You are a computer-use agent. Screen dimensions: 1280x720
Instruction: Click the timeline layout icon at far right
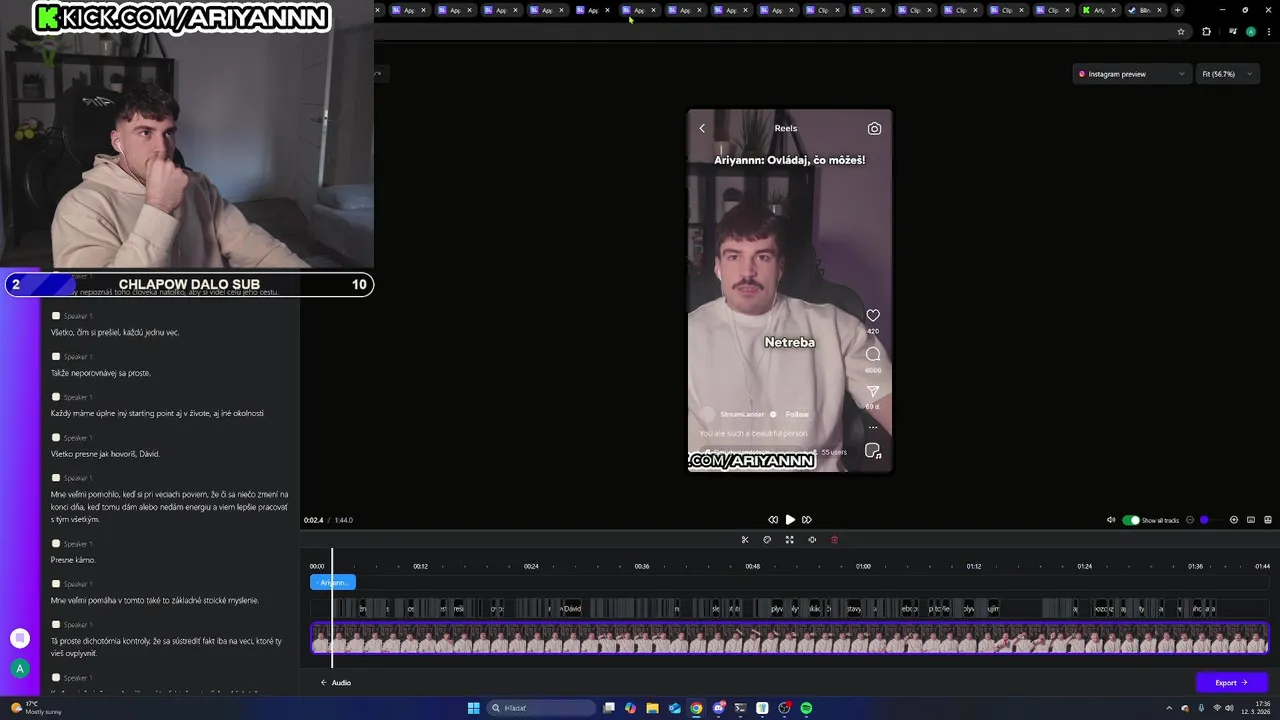point(1268,520)
